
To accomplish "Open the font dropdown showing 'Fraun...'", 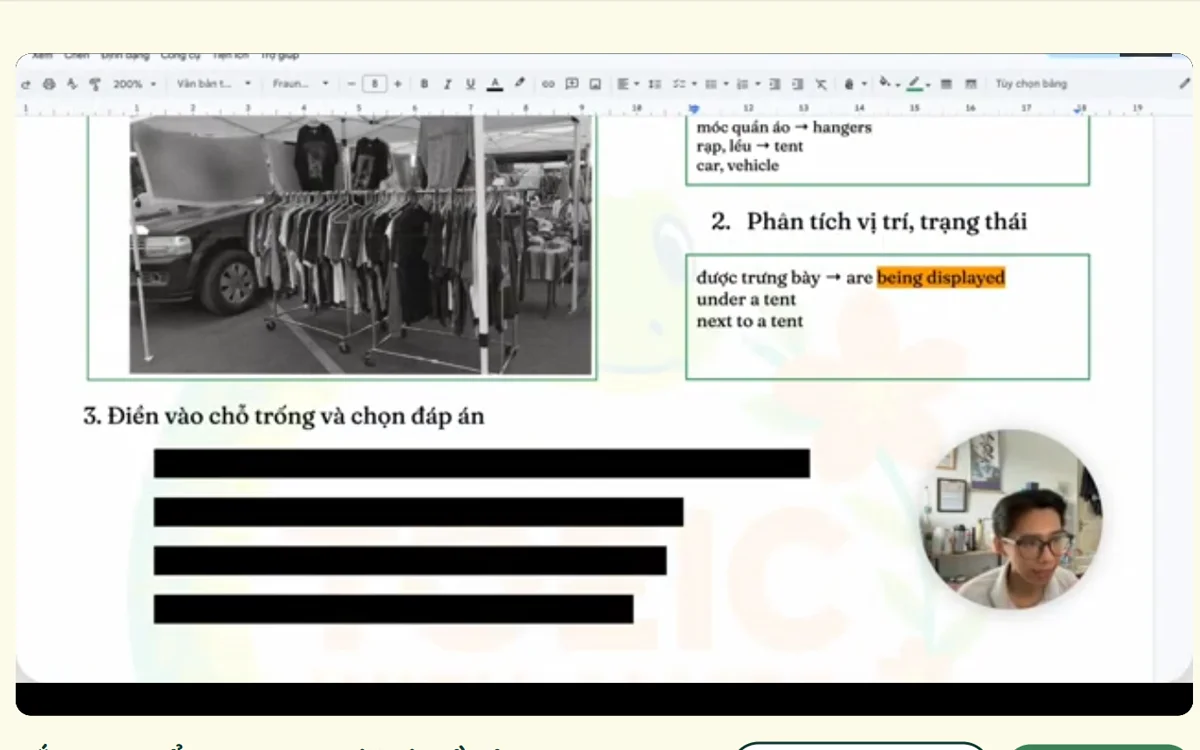I will 300,84.
